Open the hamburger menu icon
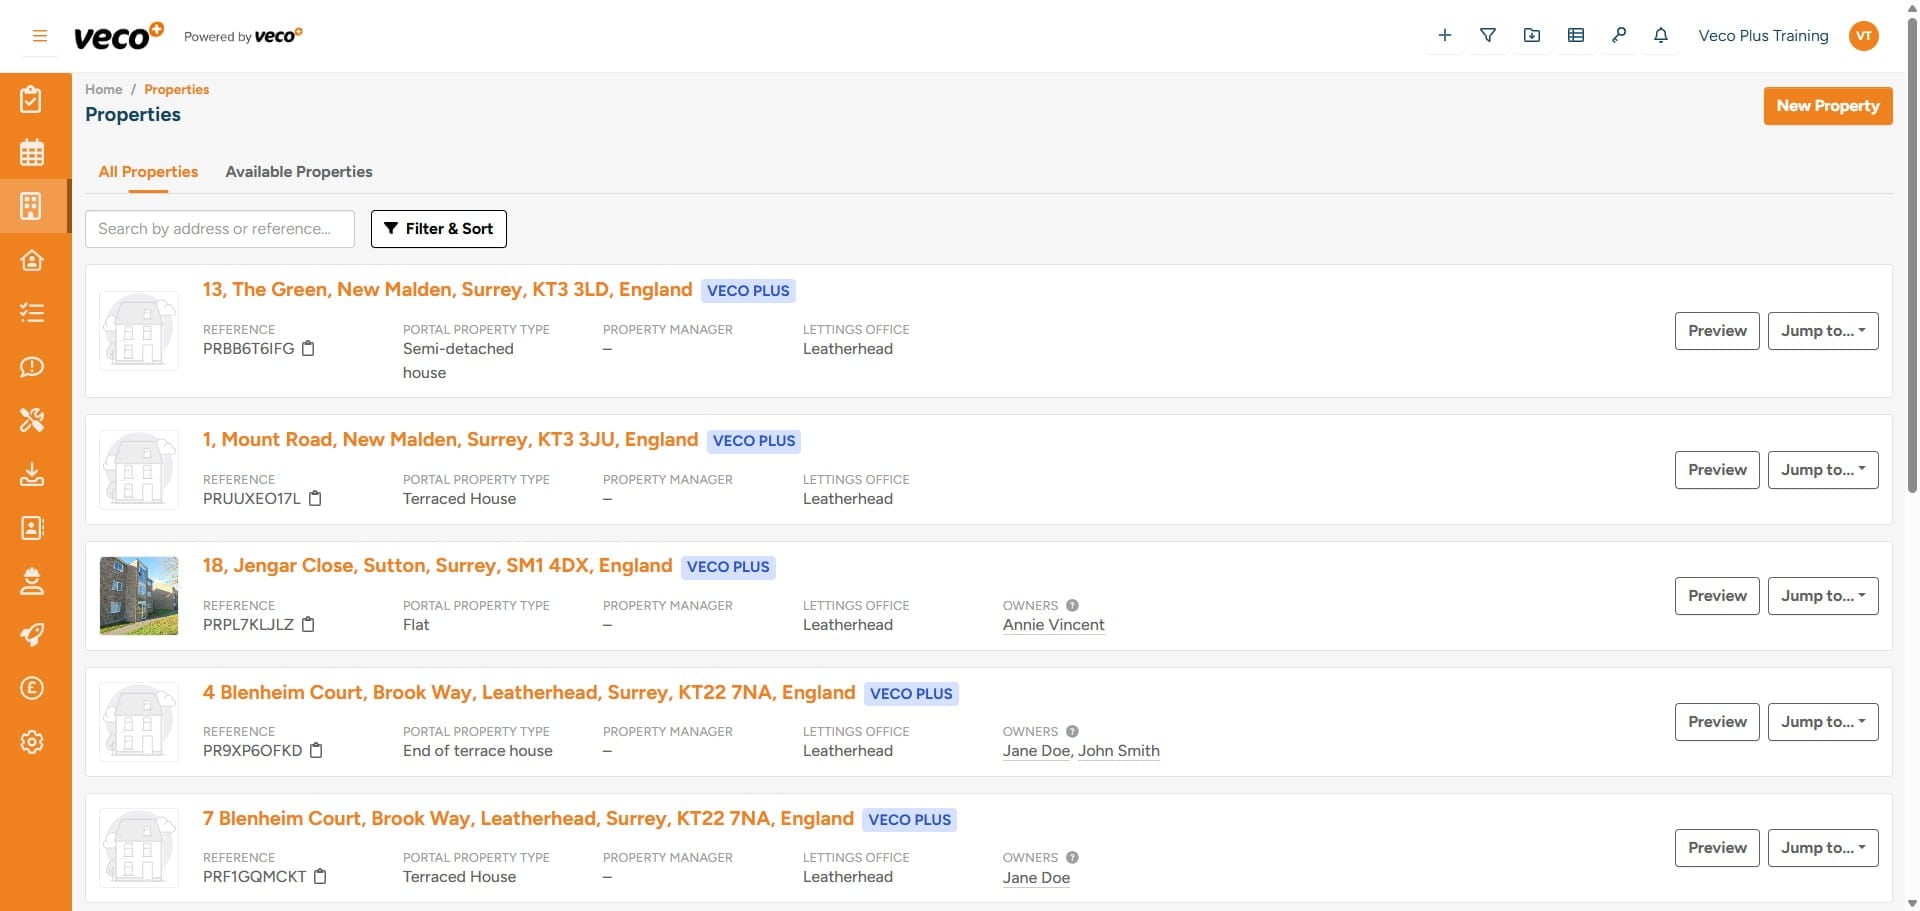 [x=40, y=36]
